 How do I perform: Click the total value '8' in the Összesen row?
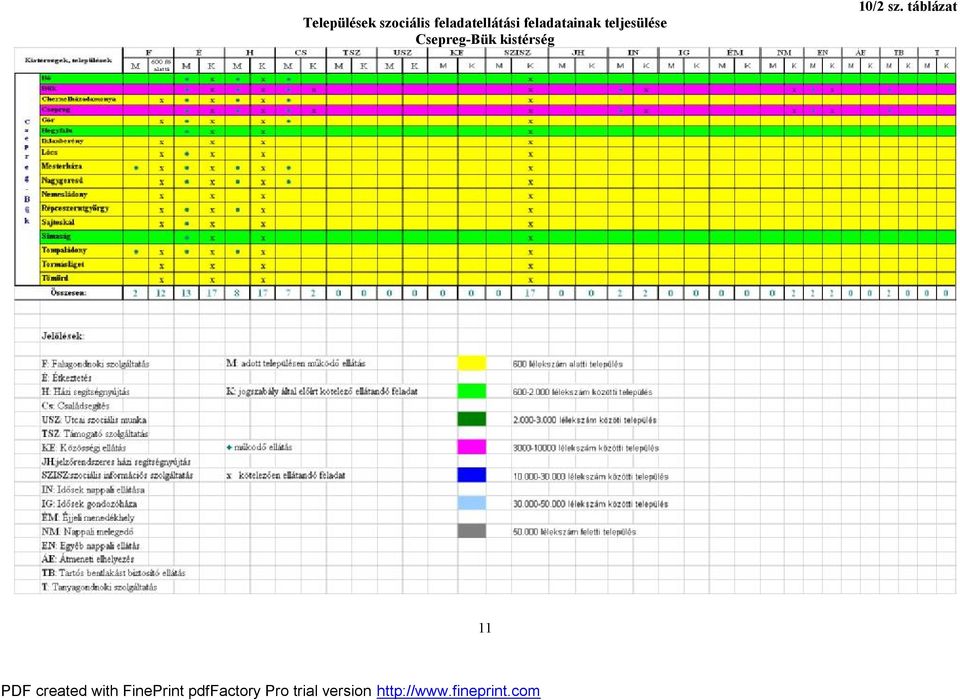pyautogui.click(x=237, y=293)
